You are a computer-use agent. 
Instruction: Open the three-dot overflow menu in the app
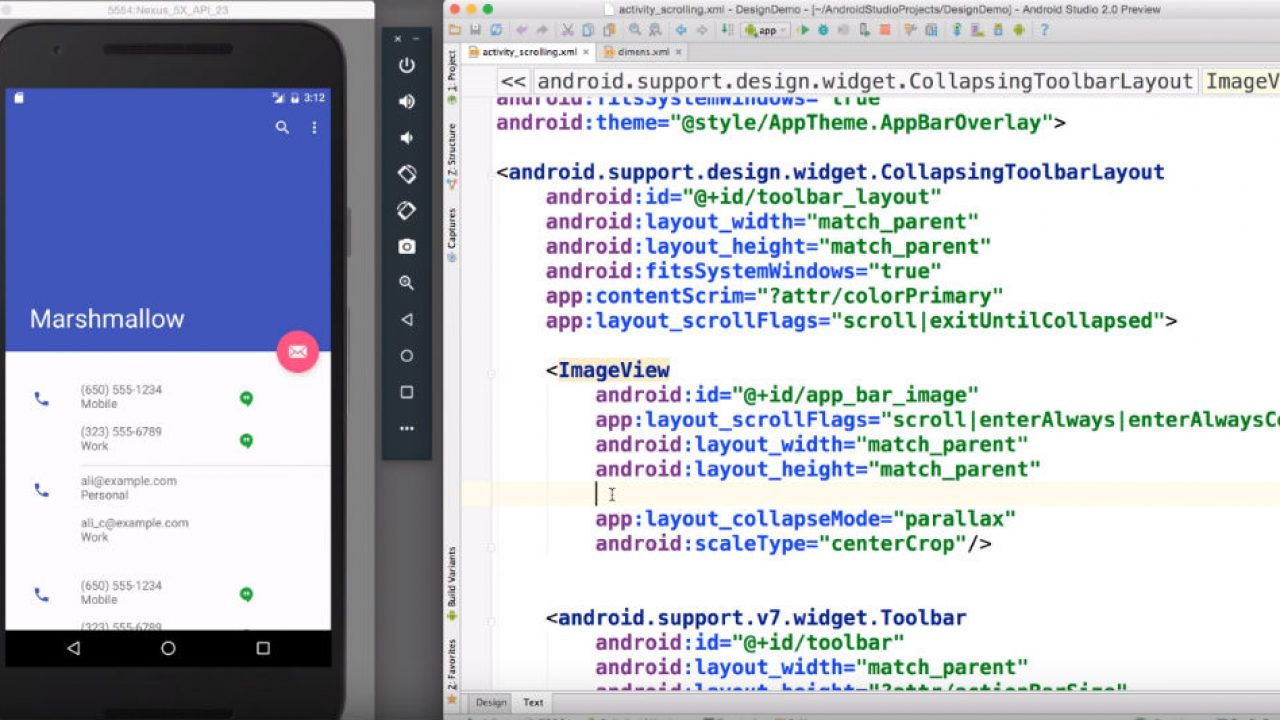pos(314,127)
